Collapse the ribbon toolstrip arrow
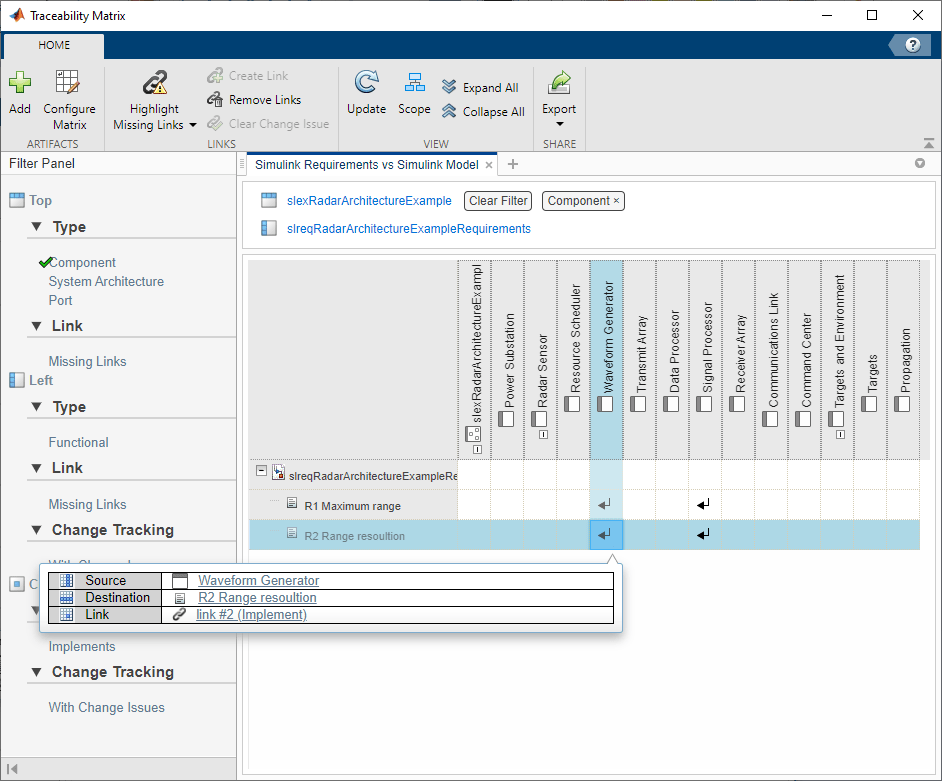Viewport: 942px width, 781px height. [929, 144]
